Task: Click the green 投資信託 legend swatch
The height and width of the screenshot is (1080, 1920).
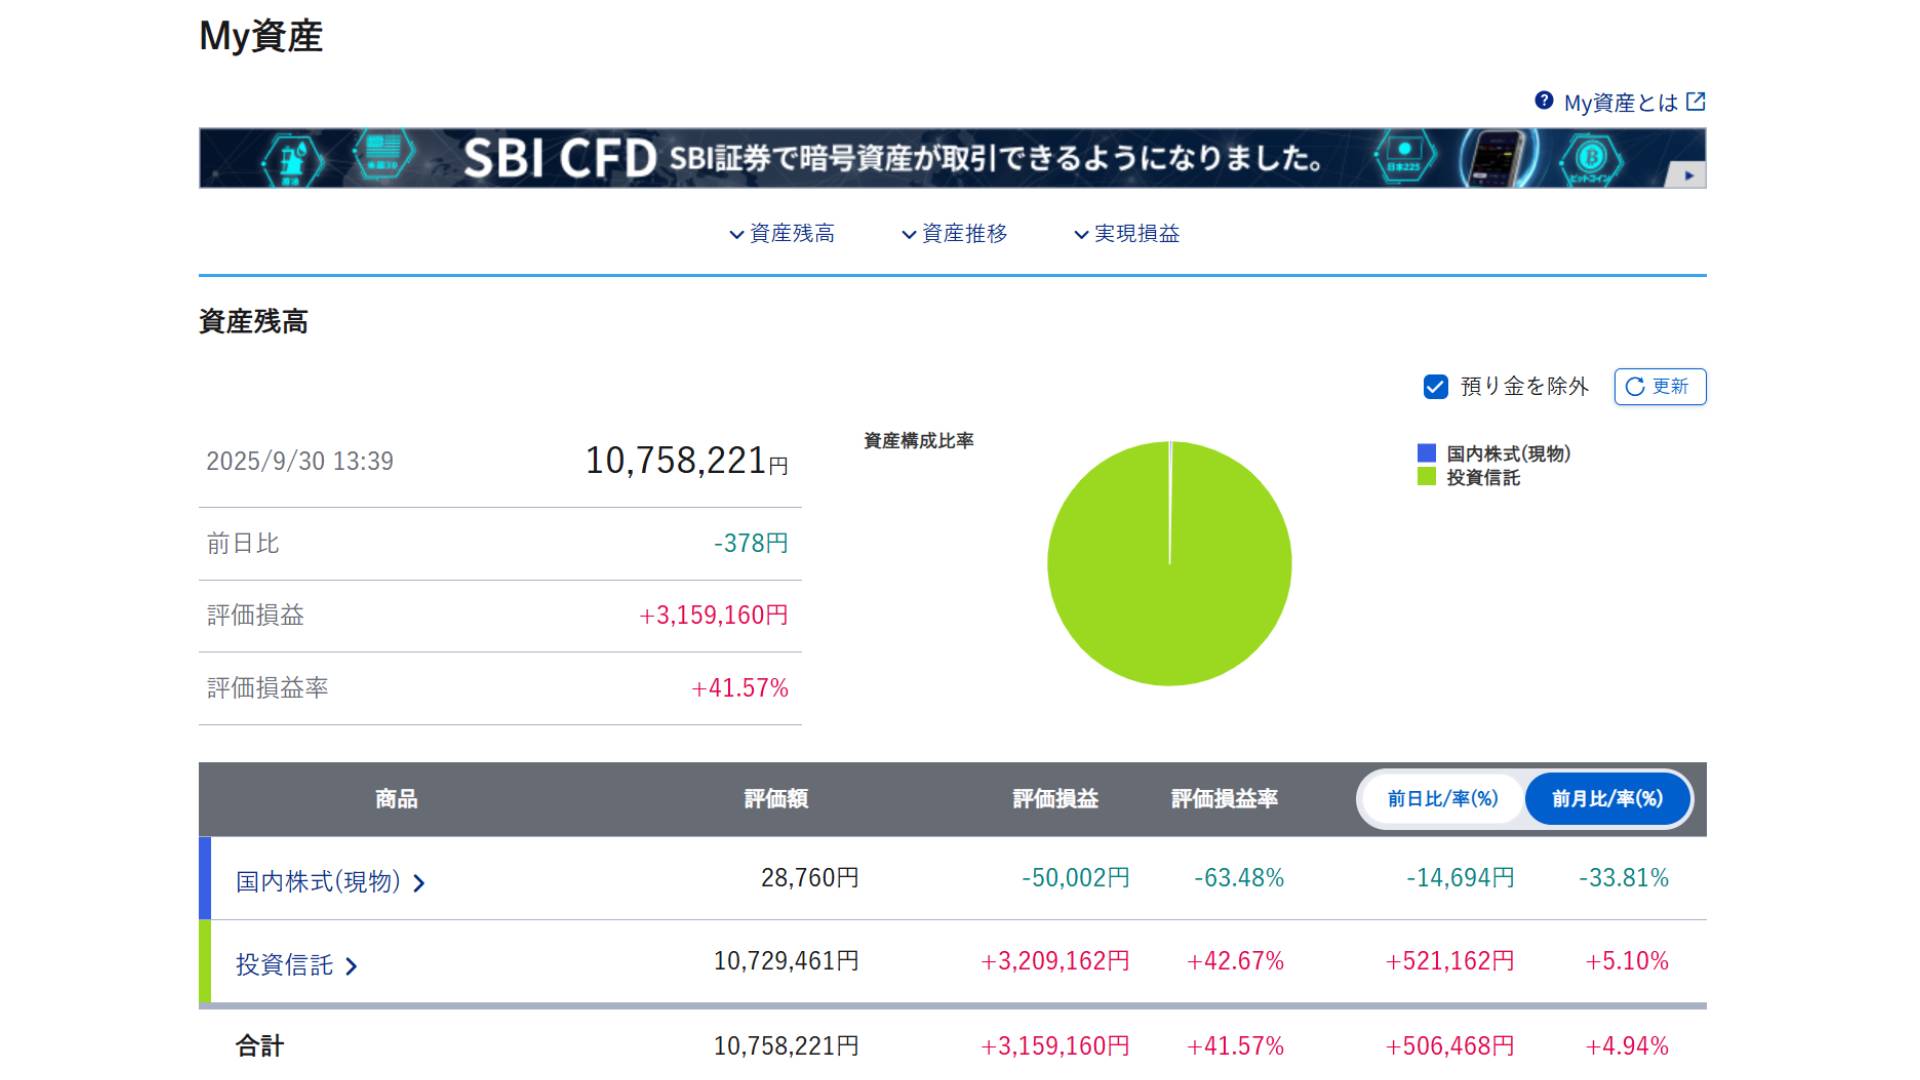Action: [1426, 477]
